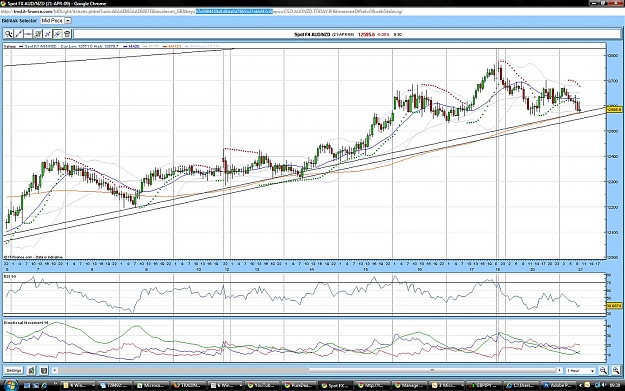Click the Spot FX AUDNZD chart title
The image size is (625, 391).
tap(312, 35)
